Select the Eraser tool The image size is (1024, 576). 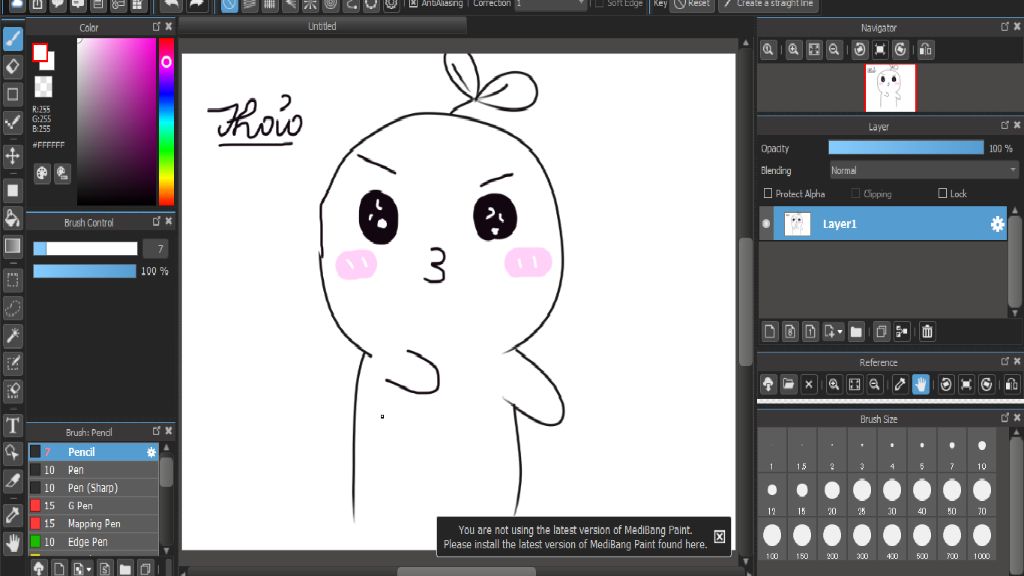pos(12,67)
